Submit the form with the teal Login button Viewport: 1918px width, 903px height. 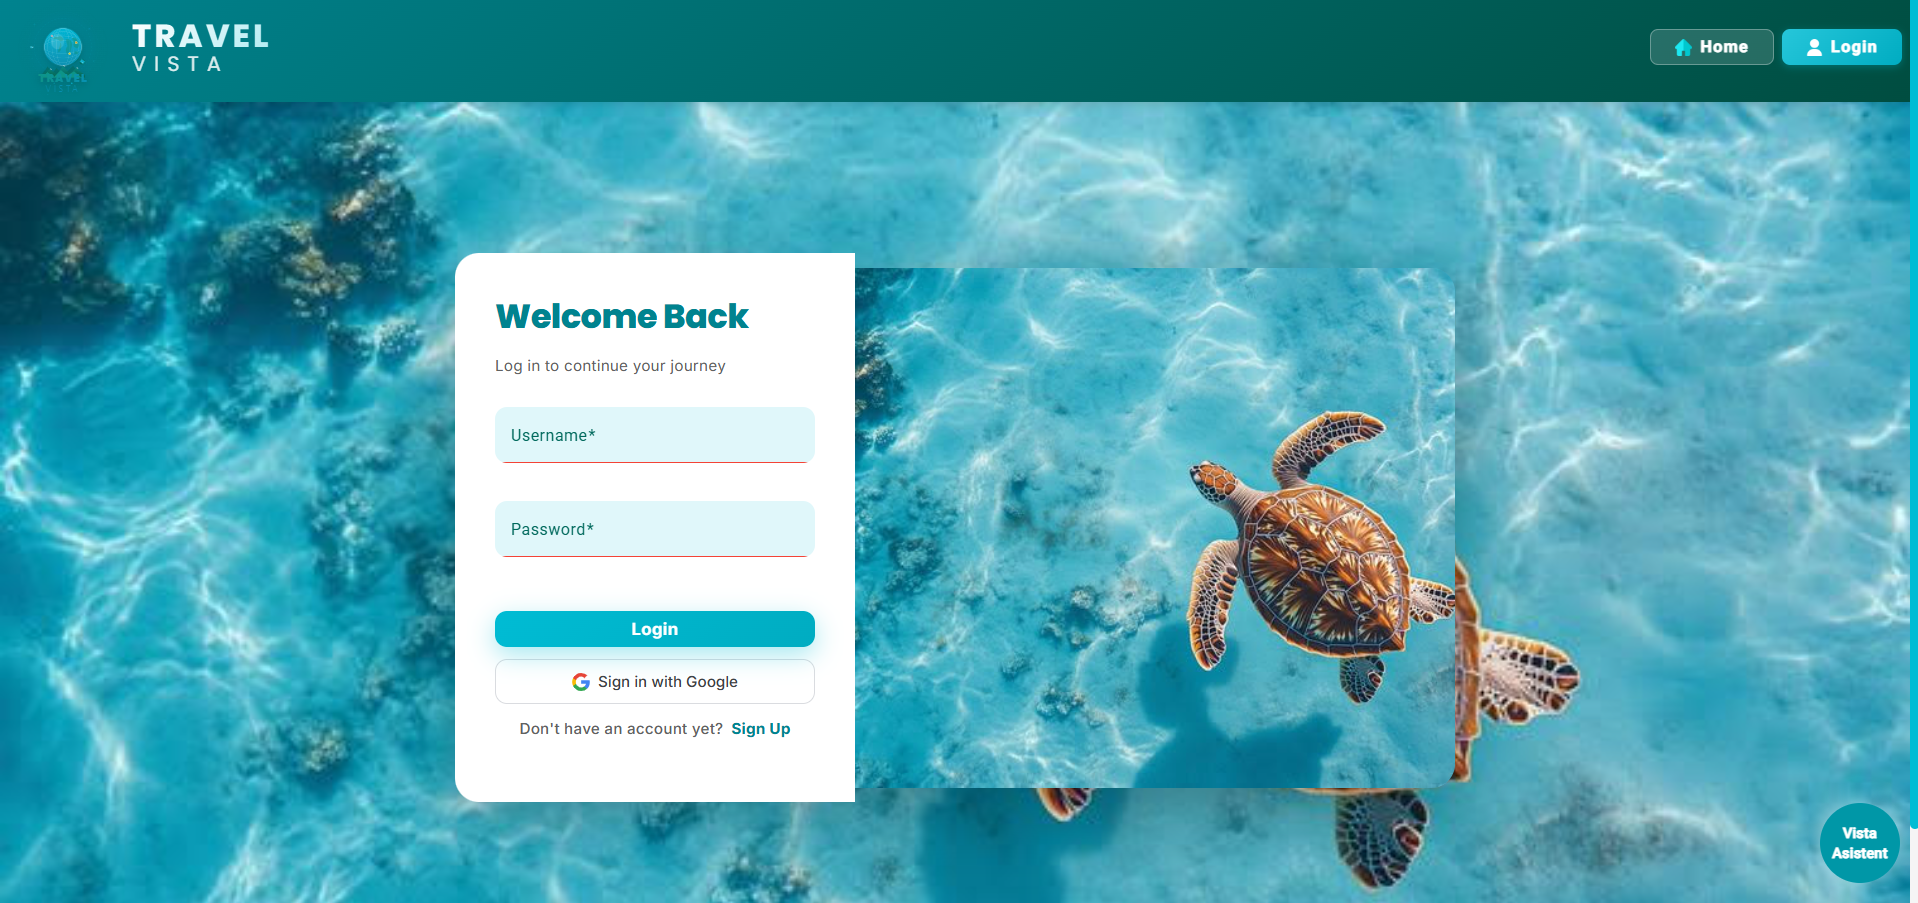tap(655, 629)
